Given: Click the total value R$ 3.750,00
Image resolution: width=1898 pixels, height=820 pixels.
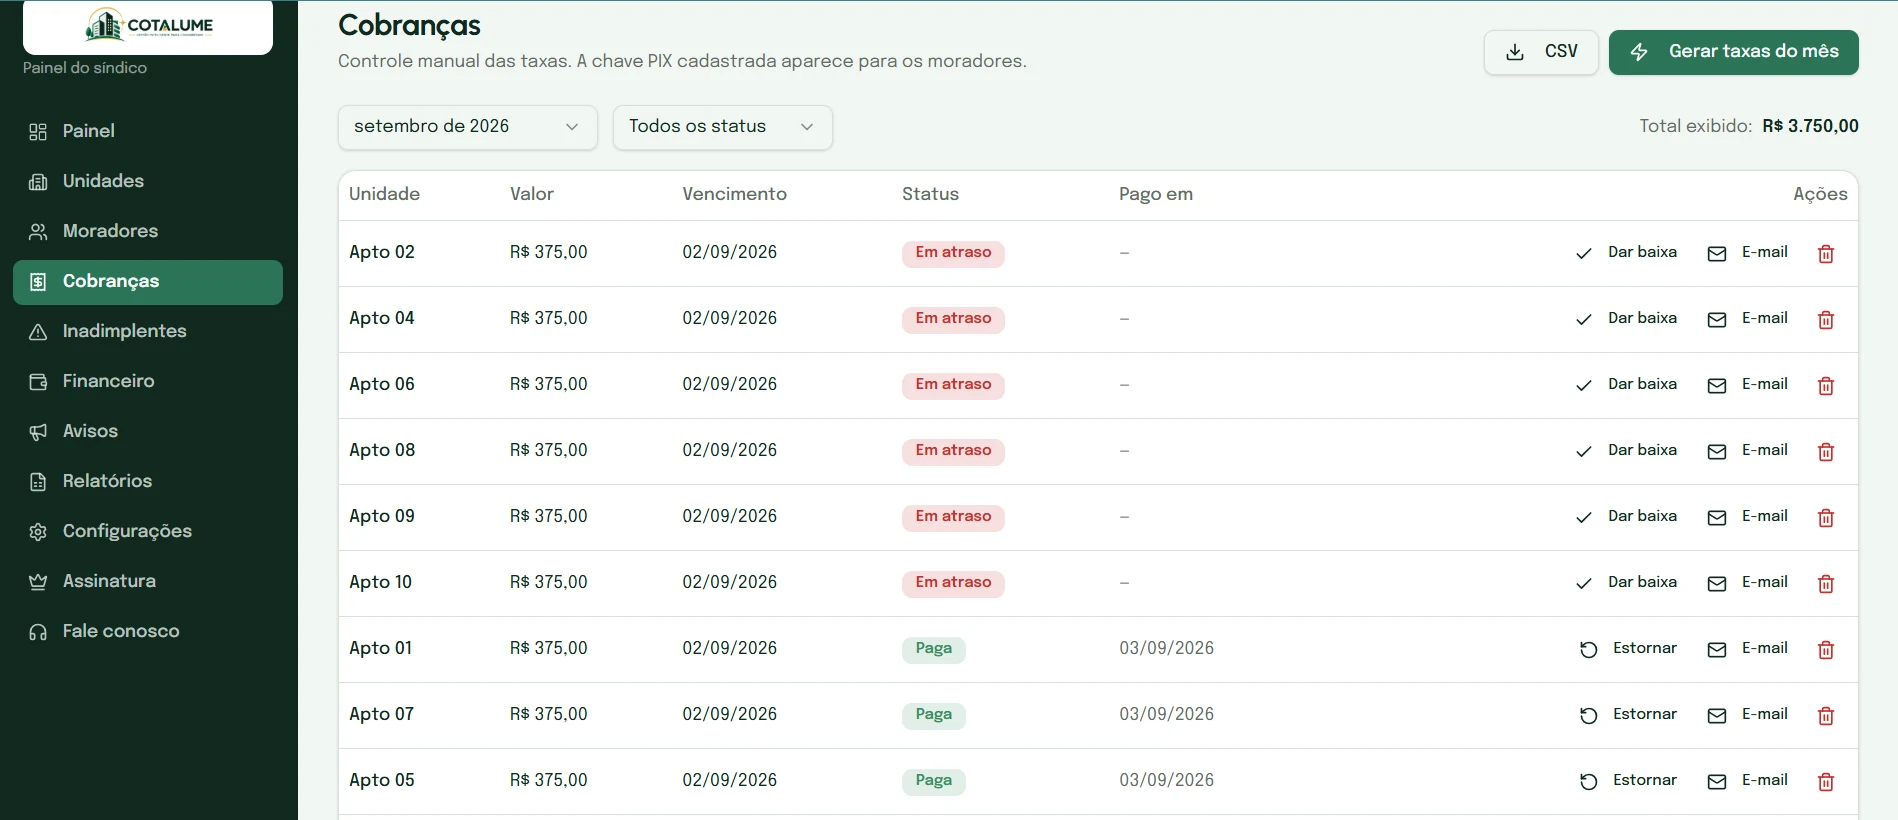Looking at the screenshot, I should 1810,126.
